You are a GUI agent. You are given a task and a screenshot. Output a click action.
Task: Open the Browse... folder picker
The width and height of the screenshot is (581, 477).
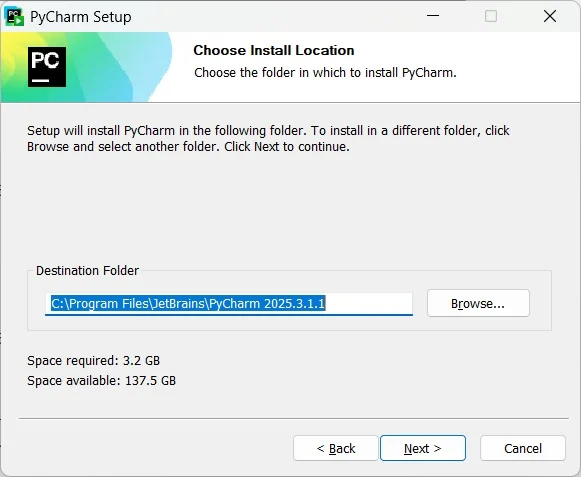(478, 303)
